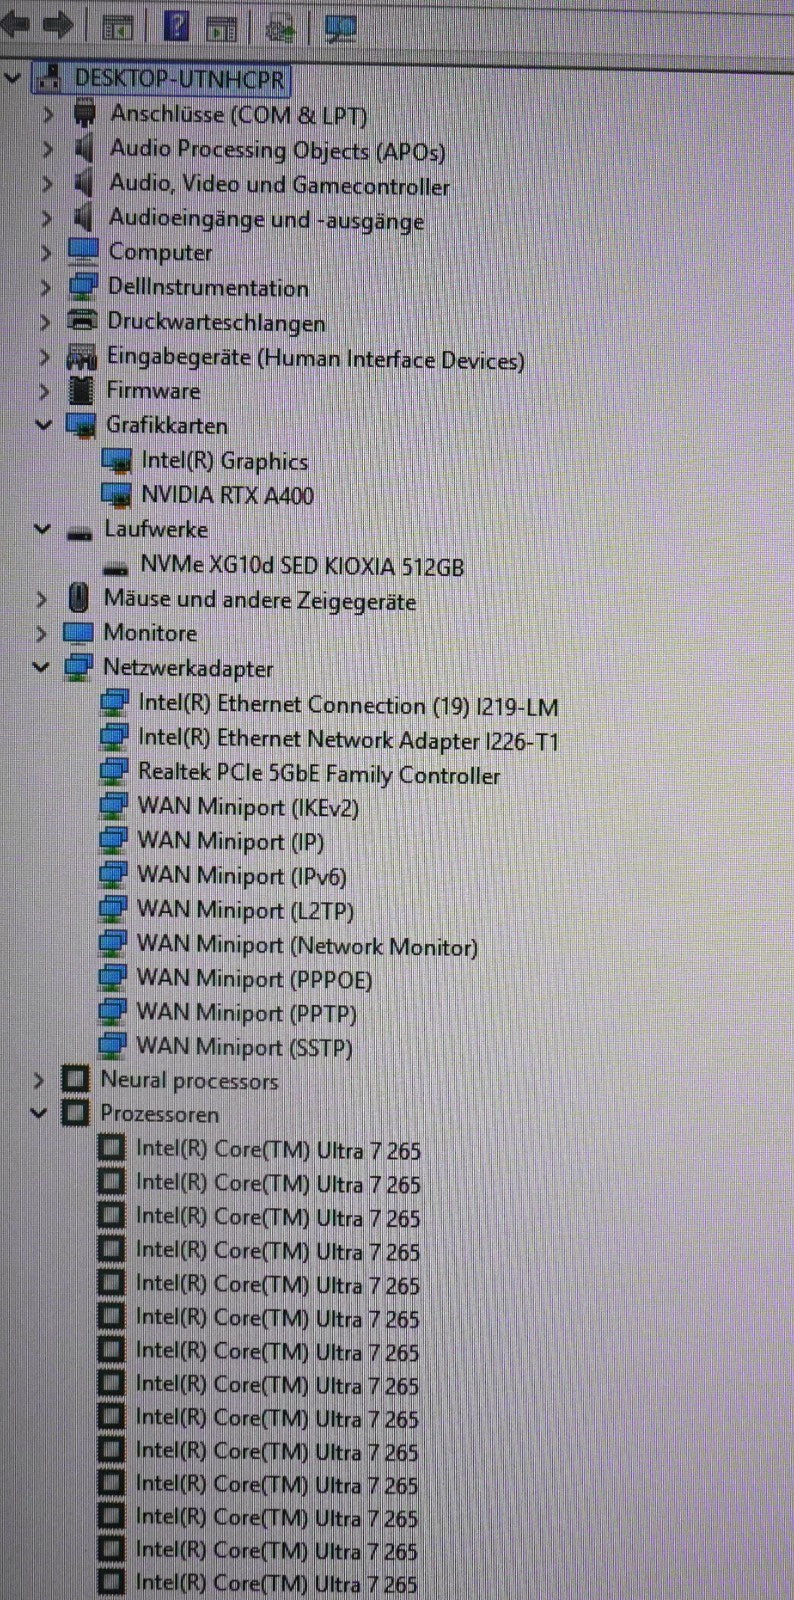Click the show/hide action pane toolbar icon
The width and height of the screenshot is (794, 1600).
coord(222,29)
